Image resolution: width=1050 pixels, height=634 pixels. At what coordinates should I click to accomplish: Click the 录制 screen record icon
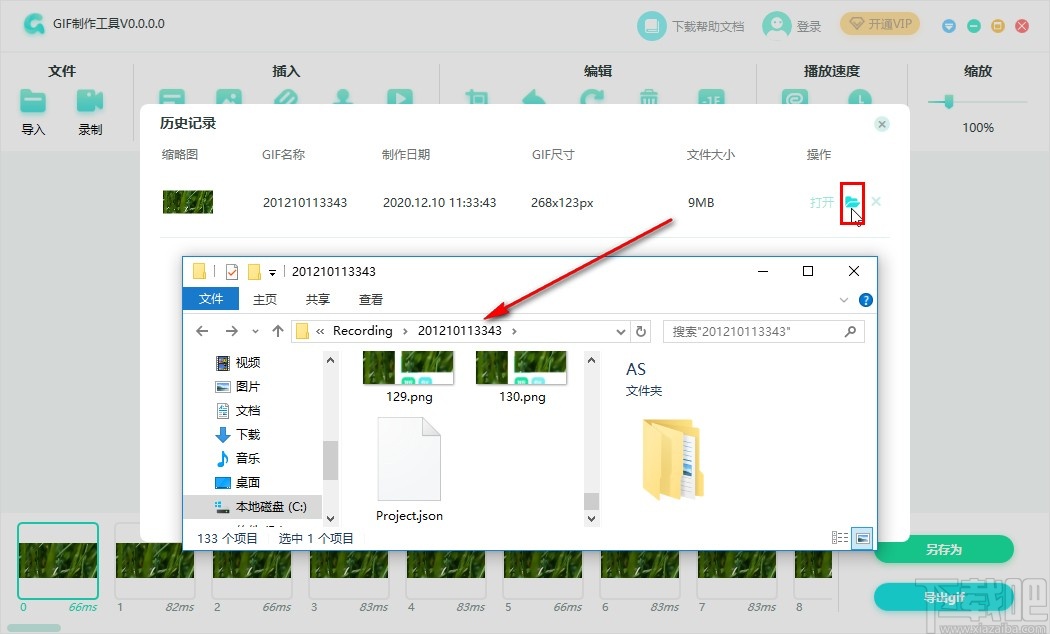coord(90,100)
